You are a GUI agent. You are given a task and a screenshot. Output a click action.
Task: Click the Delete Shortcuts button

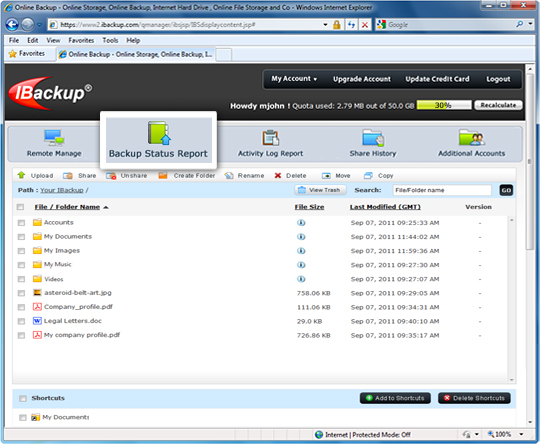474,398
